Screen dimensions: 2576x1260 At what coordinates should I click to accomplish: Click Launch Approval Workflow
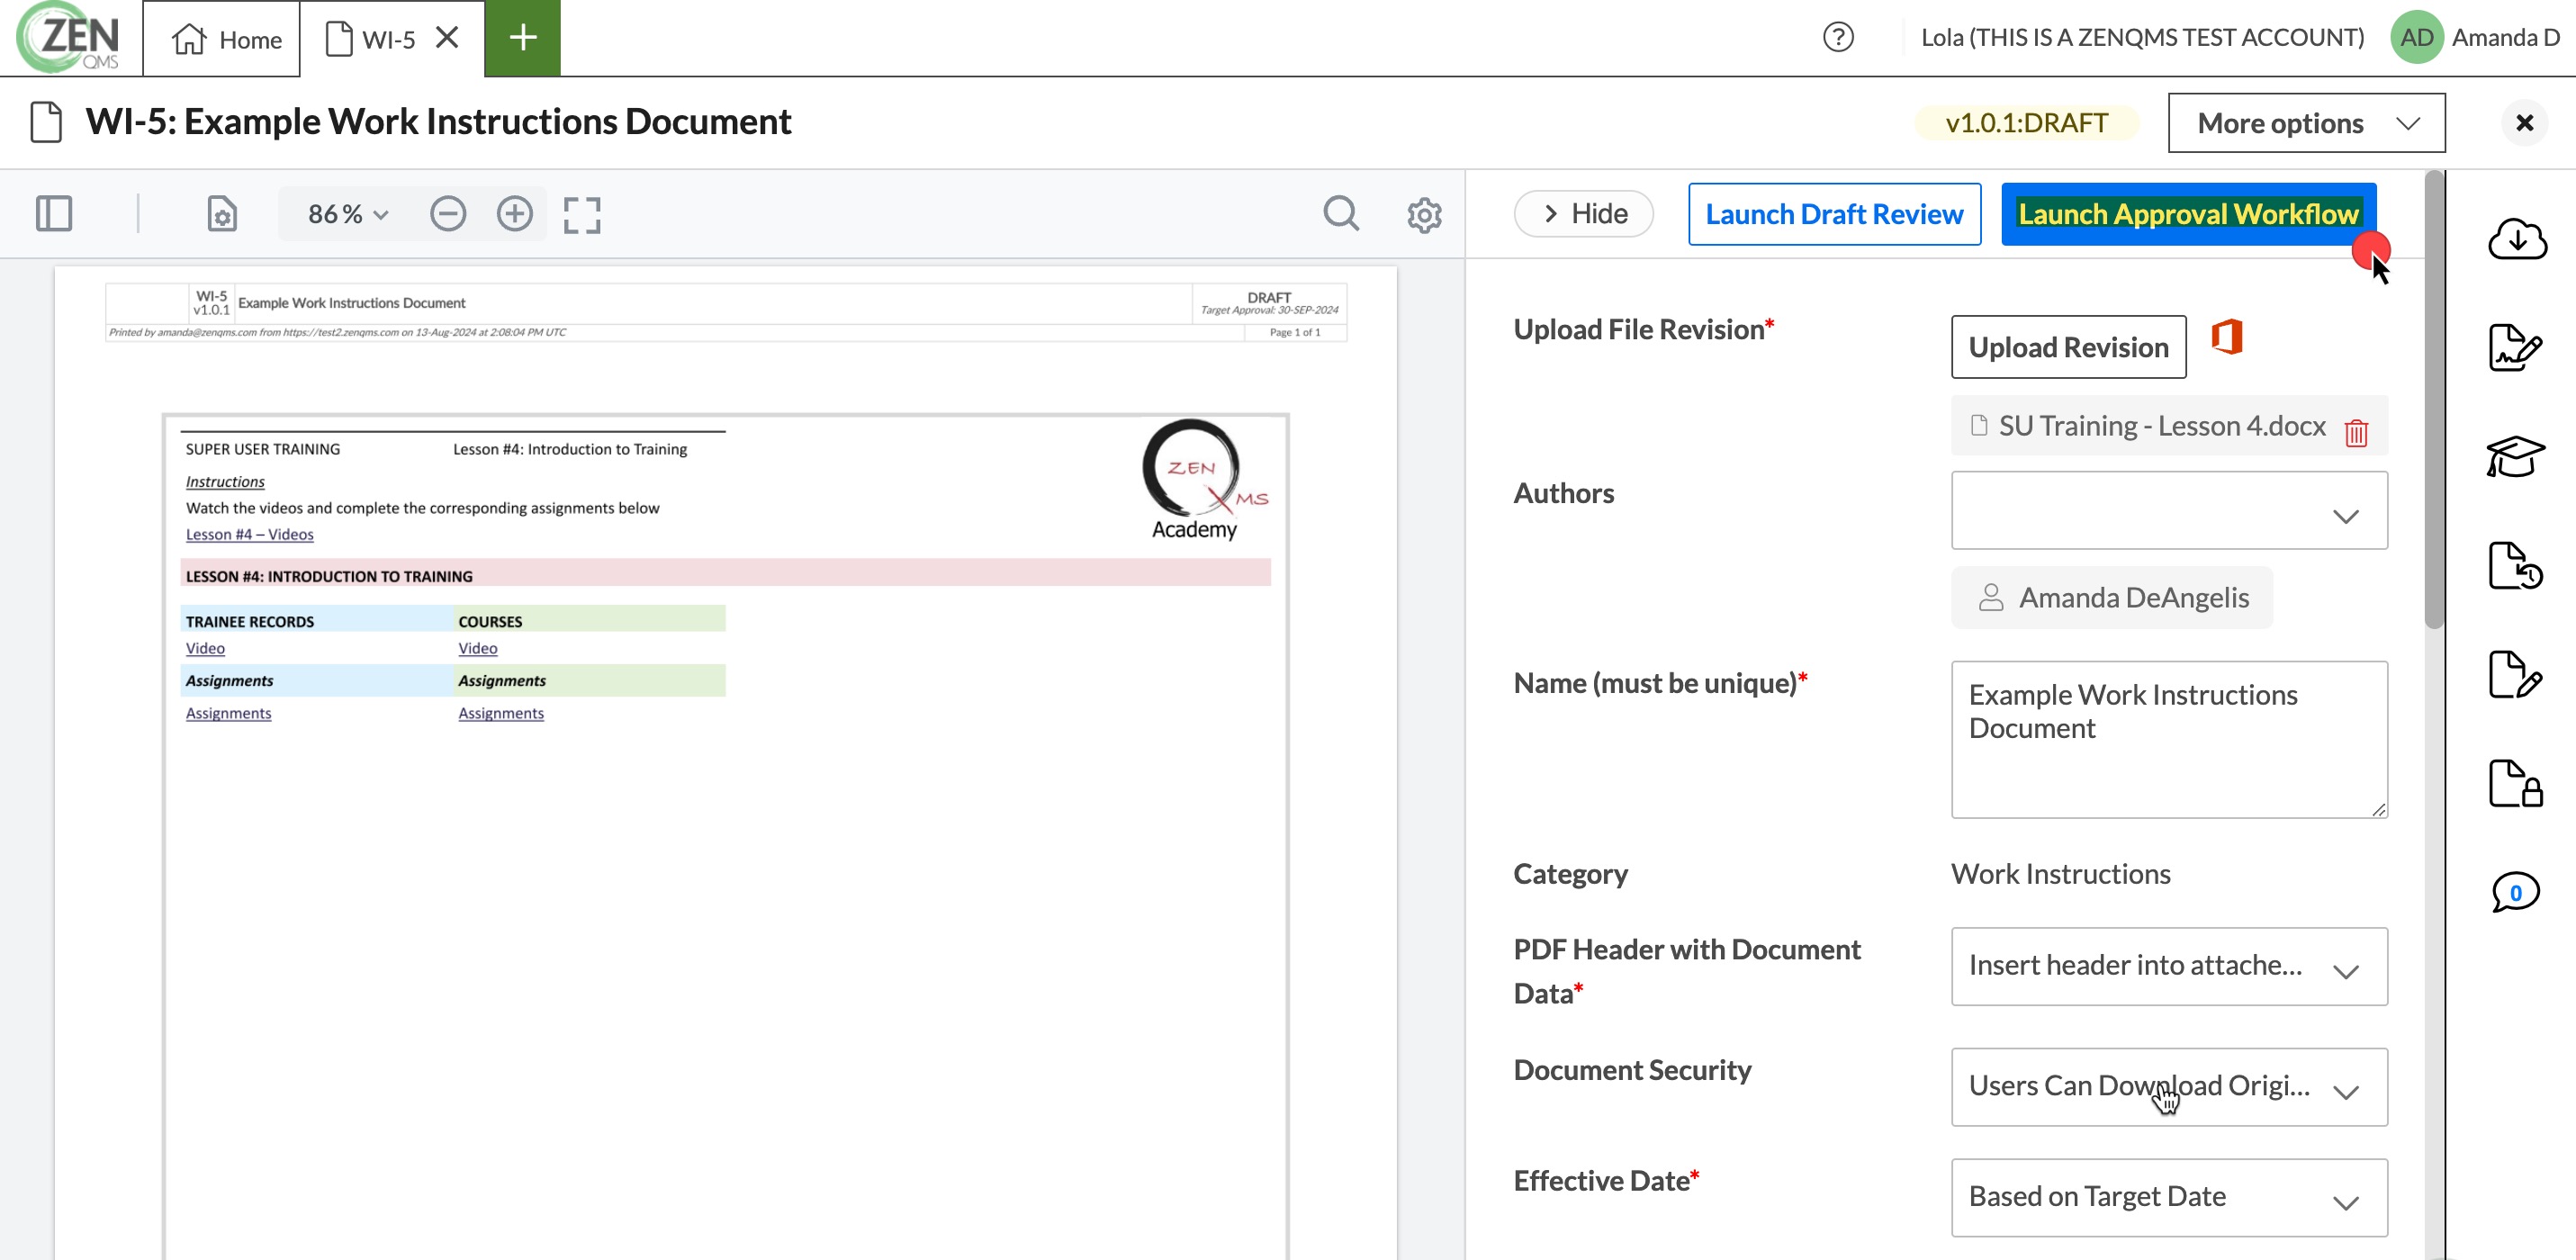pyautogui.click(x=2188, y=214)
